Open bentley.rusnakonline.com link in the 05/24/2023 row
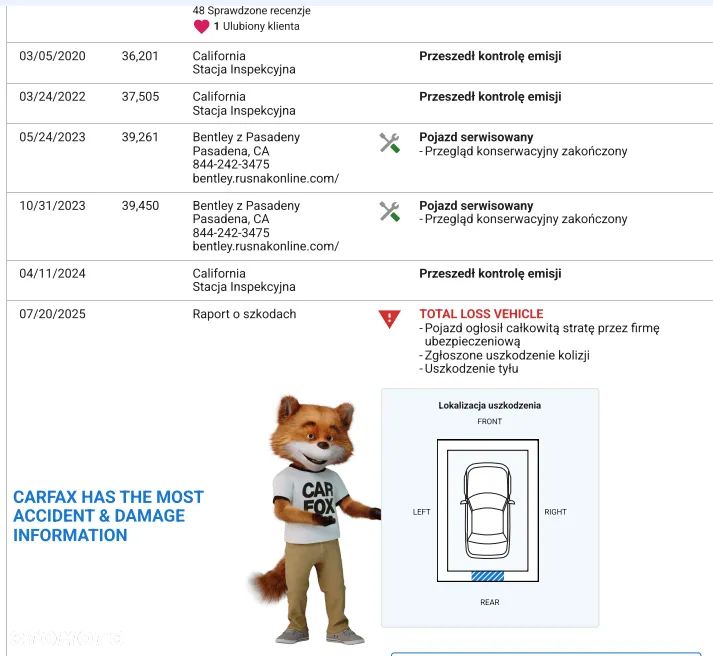This screenshot has width=713, height=656. [266, 178]
